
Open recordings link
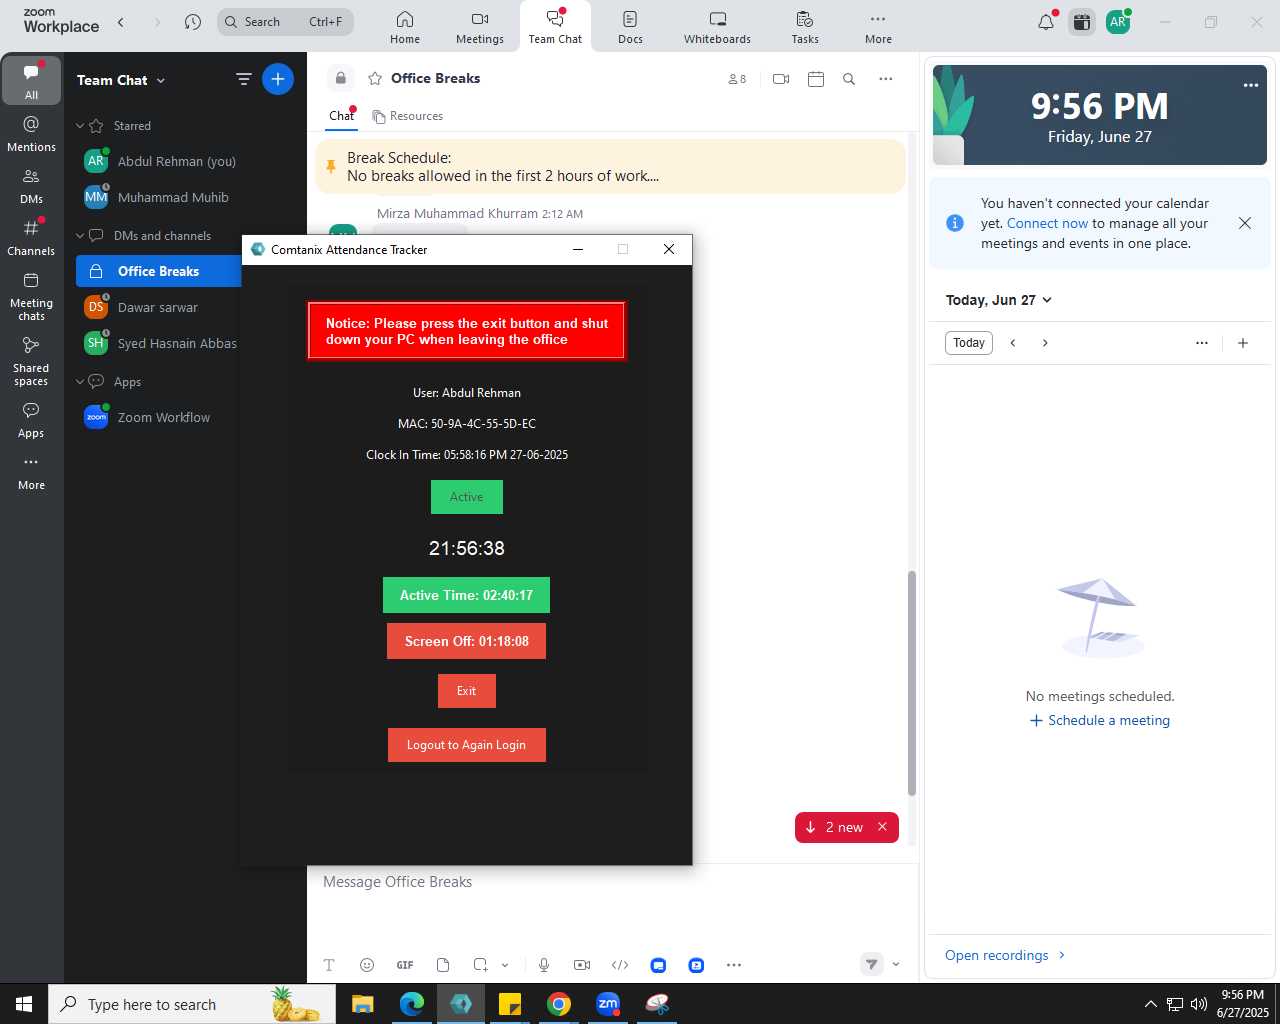click(x=1005, y=955)
